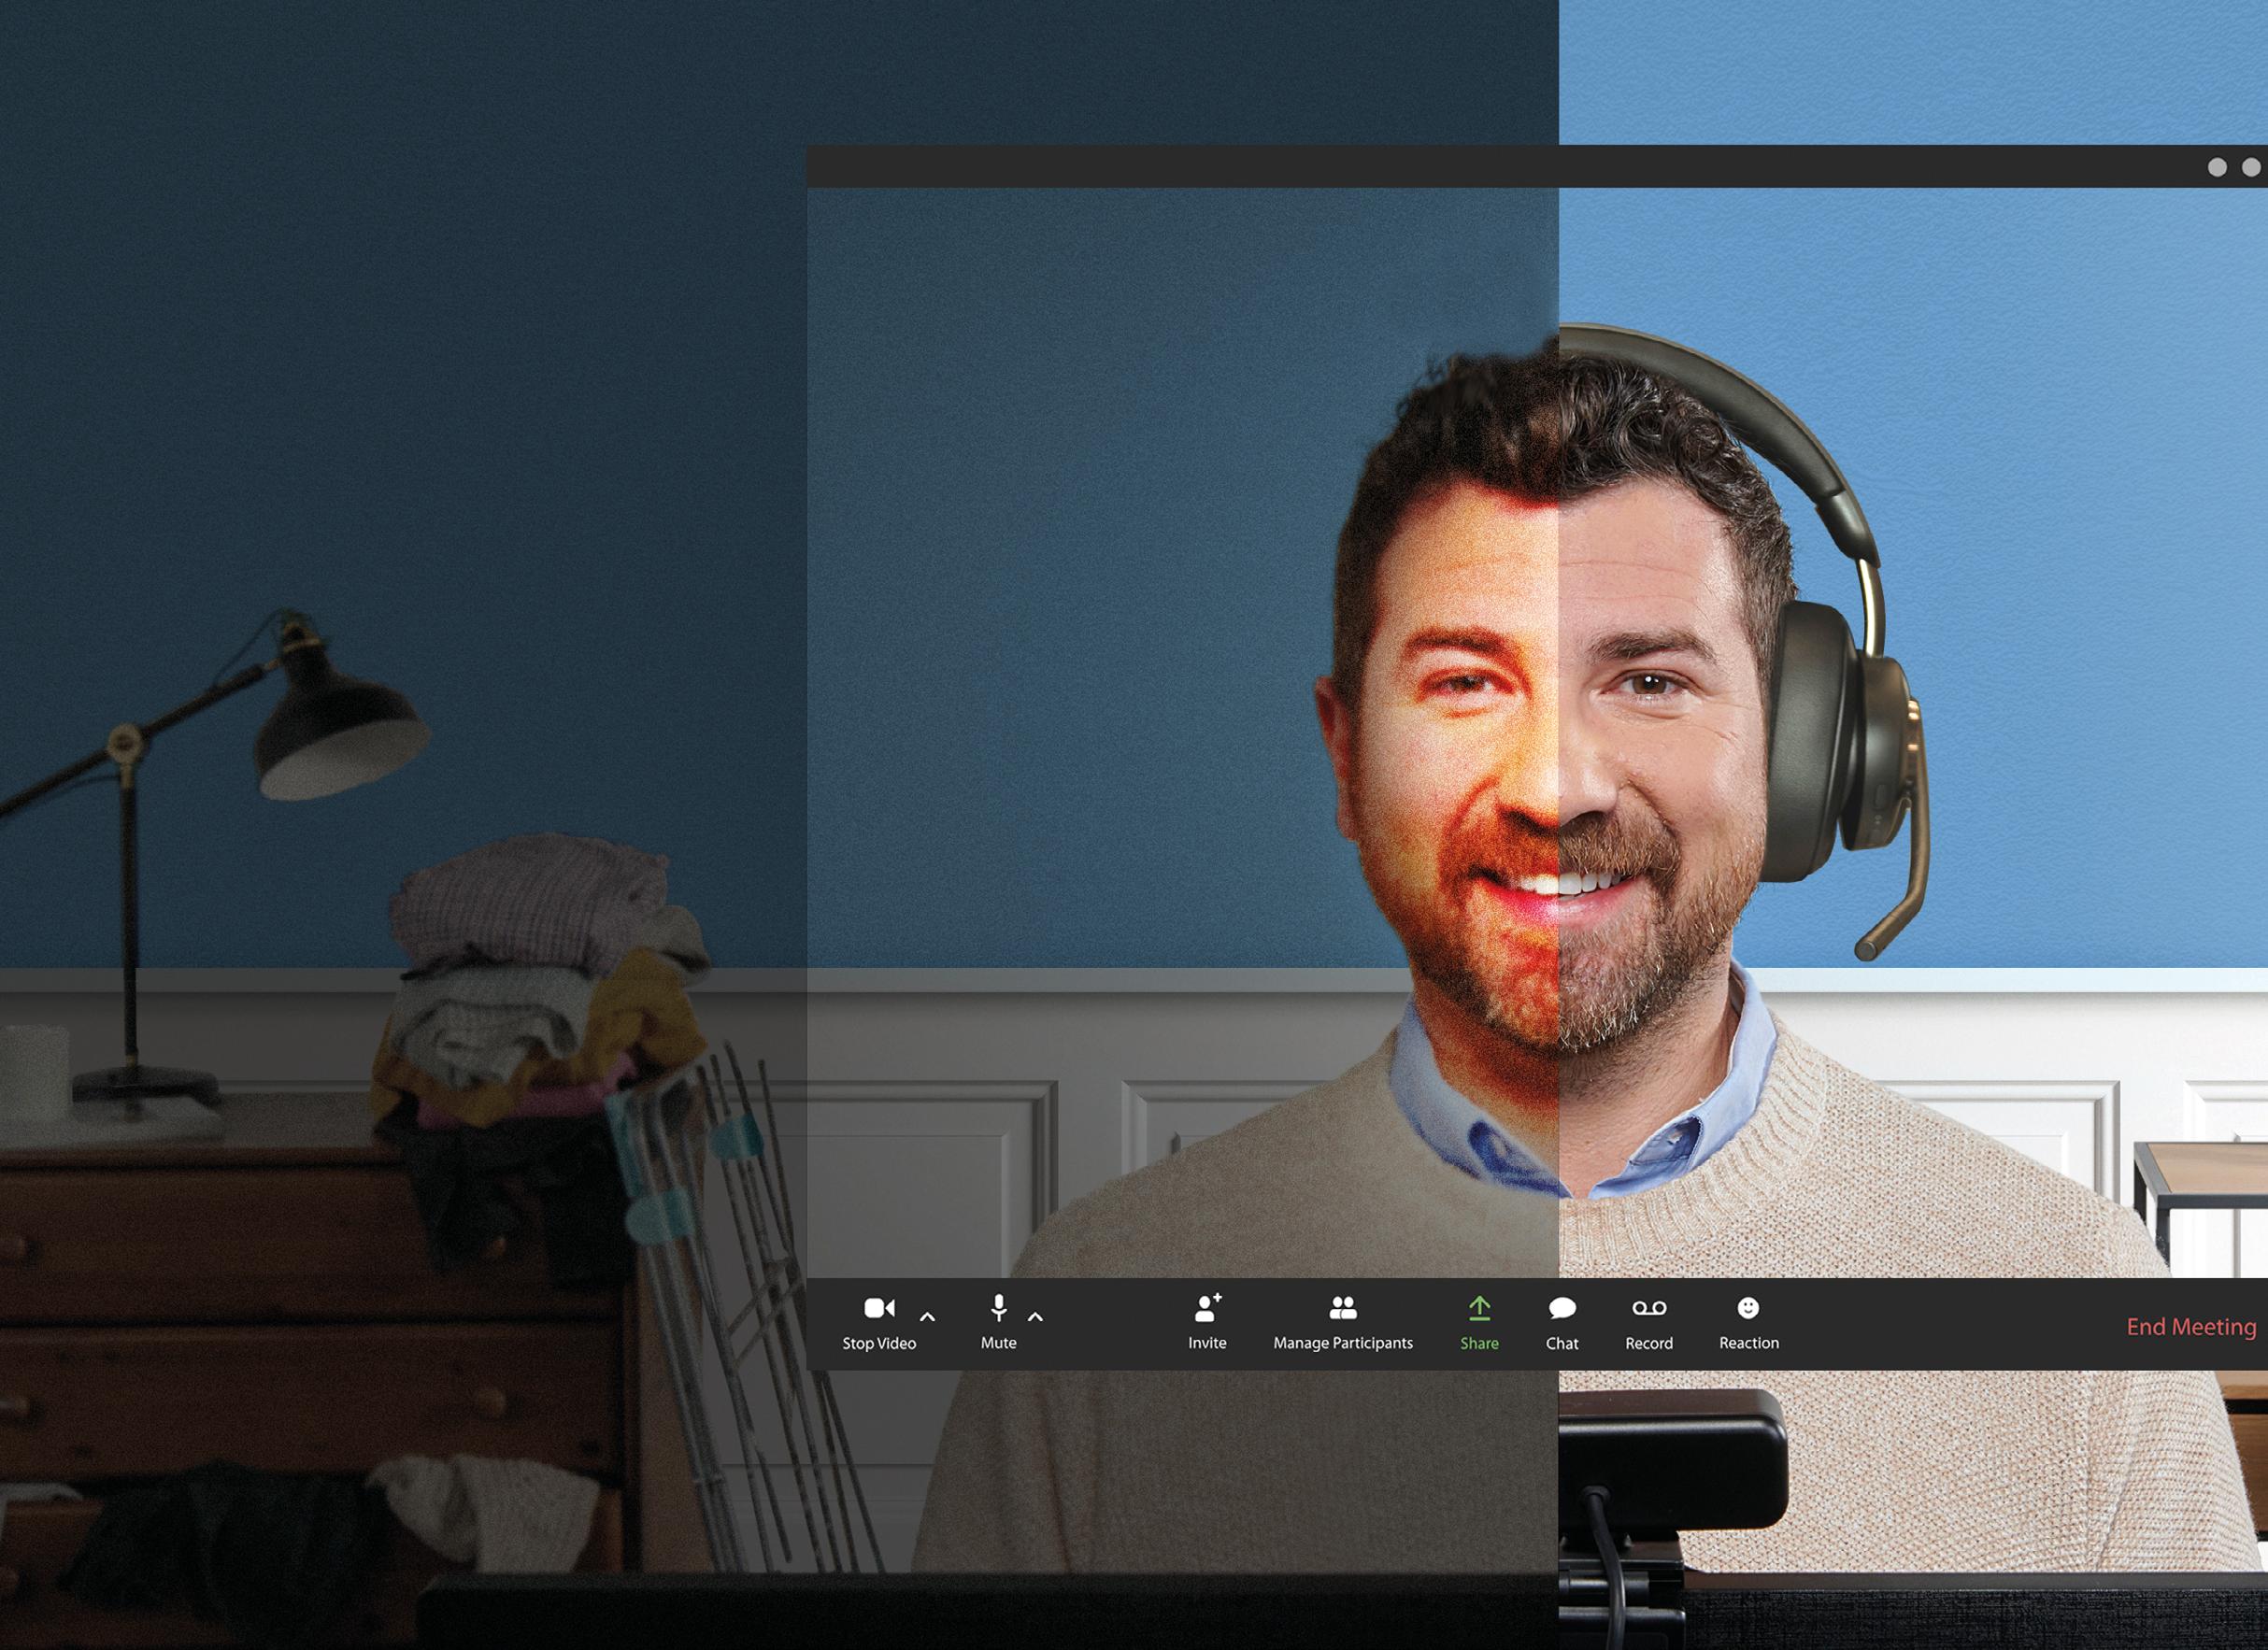Click the 'Stop Video' text label
Viewport: 2268px width, 1650px height.
pyautogui.click(x=879, y=1343)
